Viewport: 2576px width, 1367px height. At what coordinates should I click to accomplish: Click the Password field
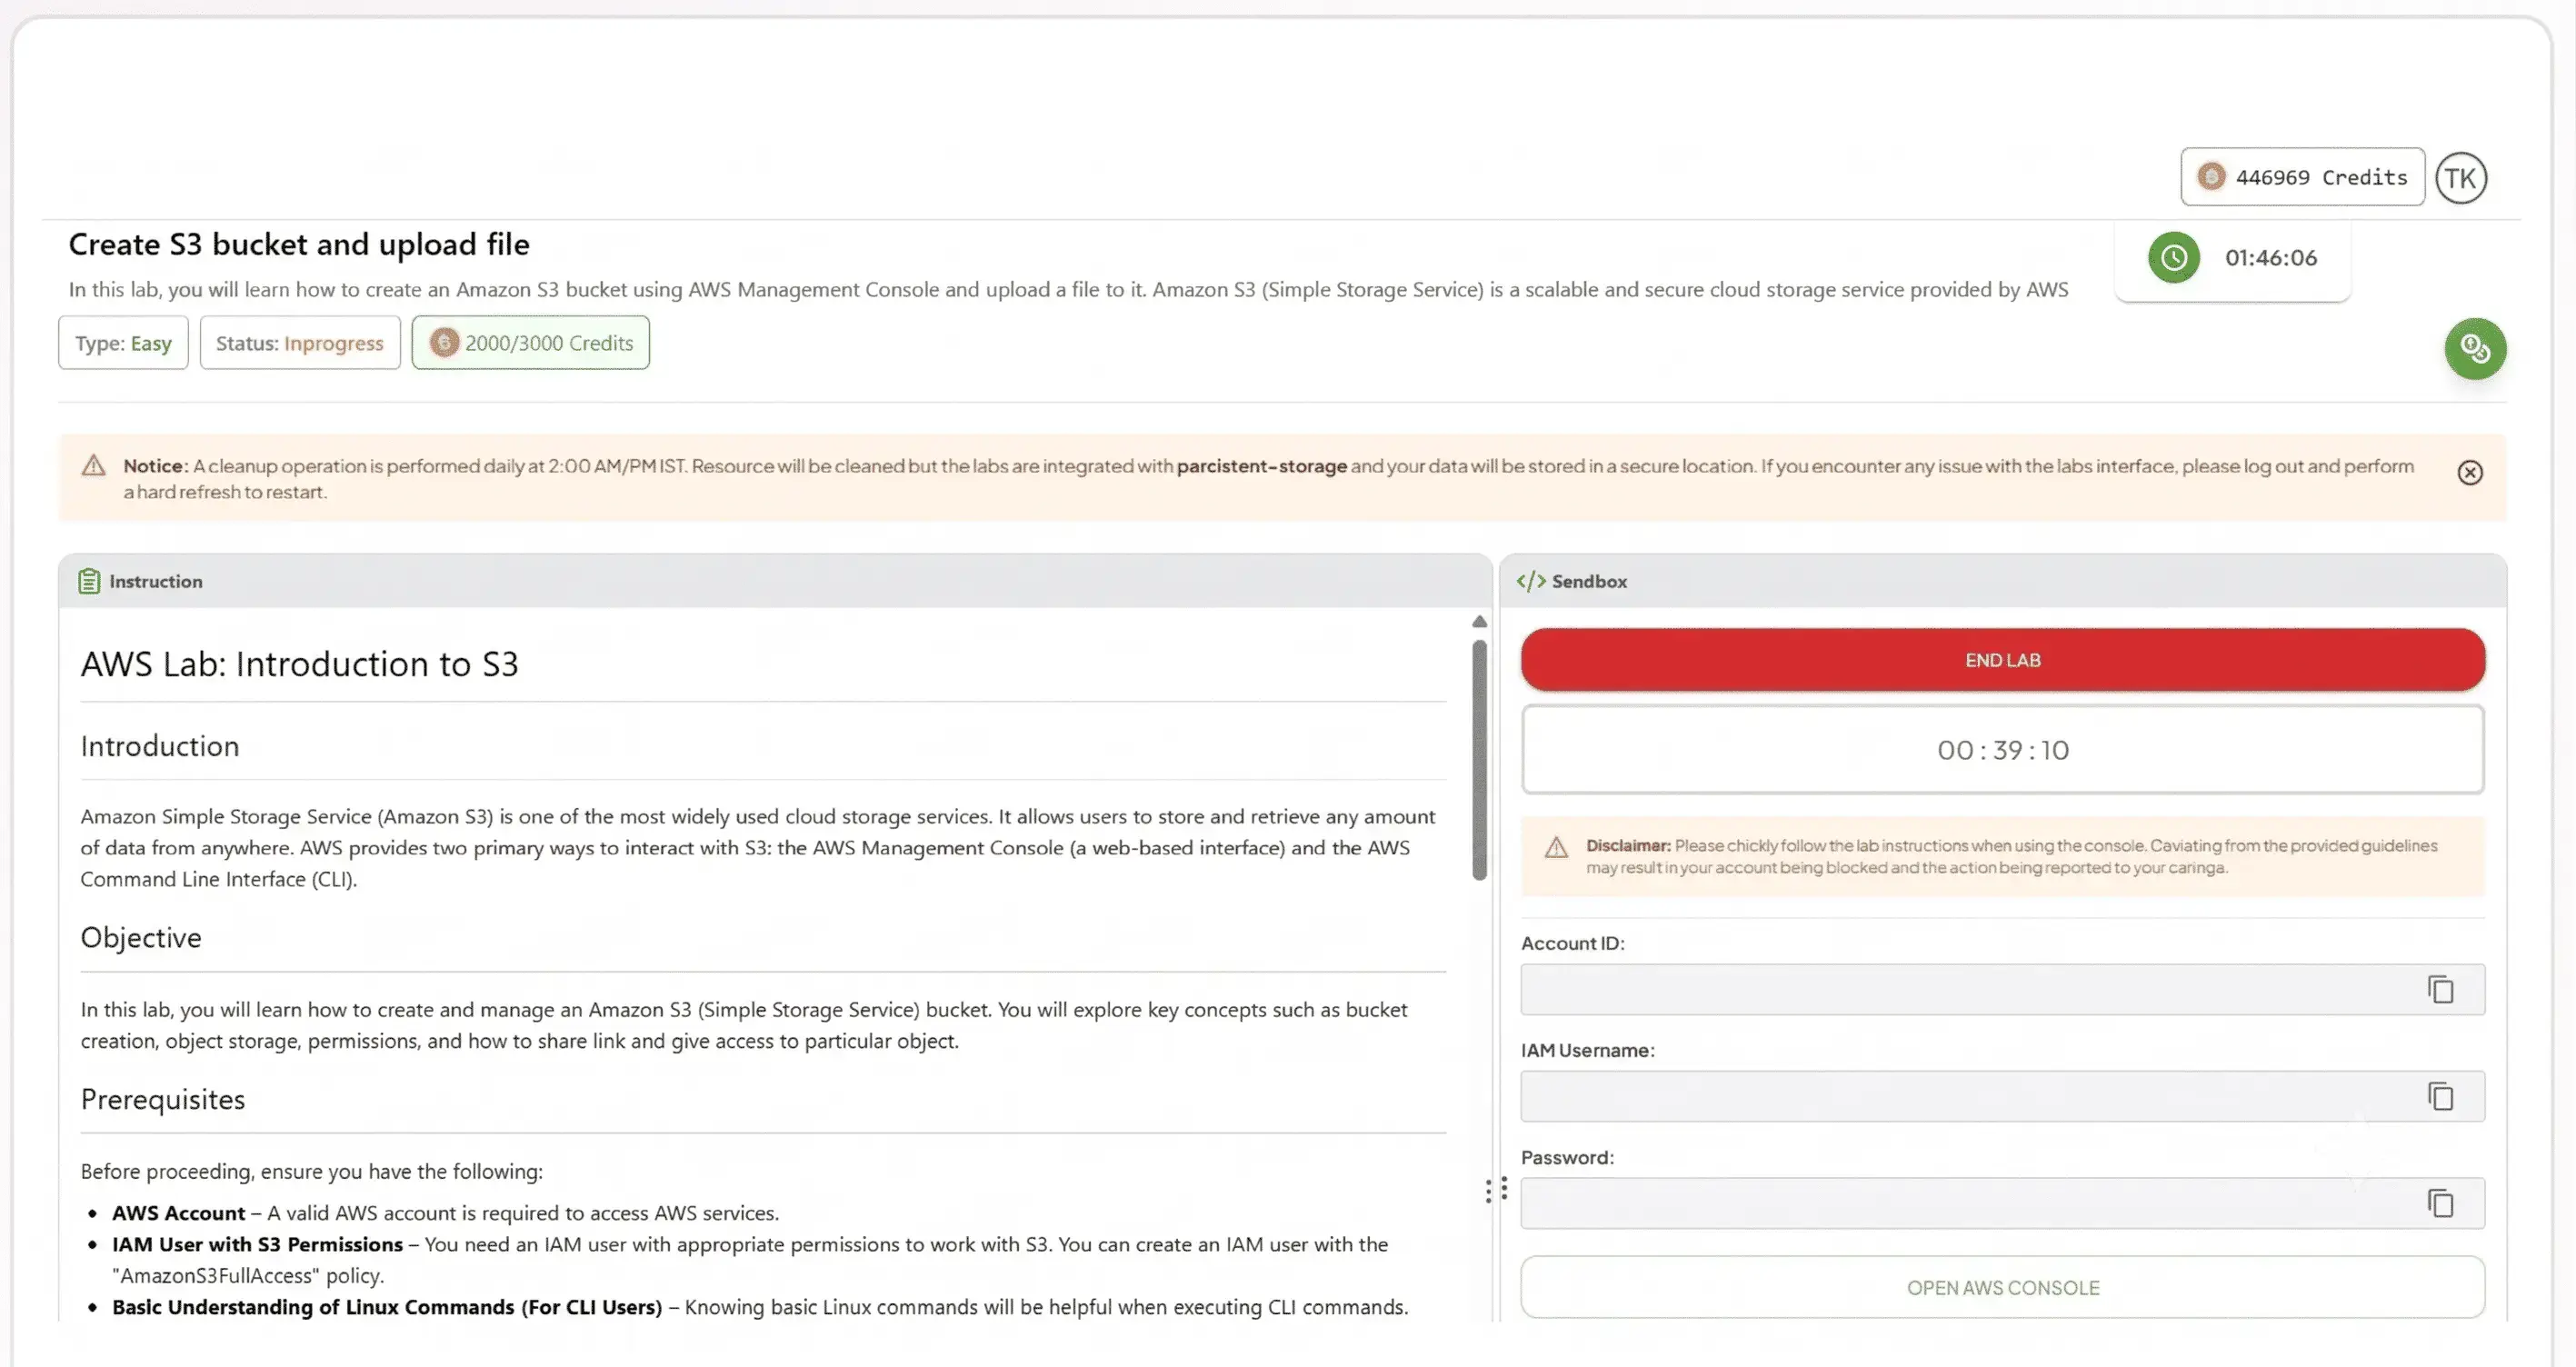(2002, 1204)
